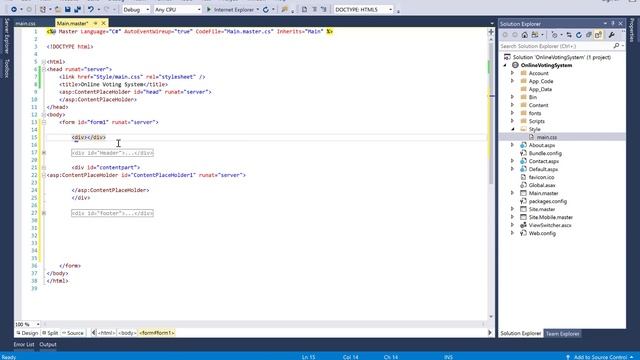Click the Redo toolbar icon
This screenshot has width=640, height=360.
click(107, 9)
